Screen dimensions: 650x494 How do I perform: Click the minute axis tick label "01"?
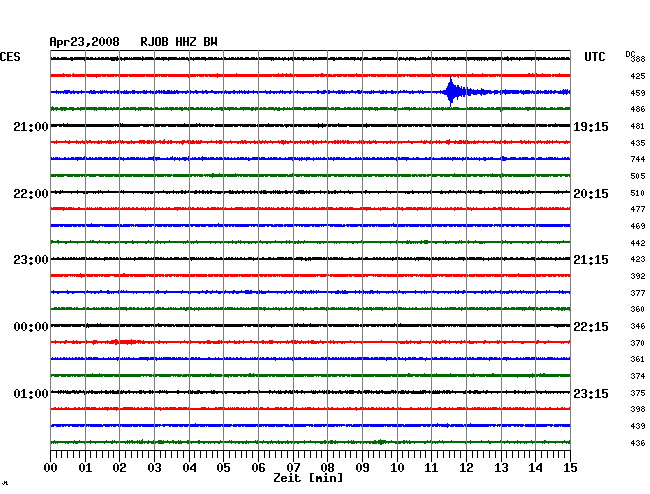click(85, 468)
